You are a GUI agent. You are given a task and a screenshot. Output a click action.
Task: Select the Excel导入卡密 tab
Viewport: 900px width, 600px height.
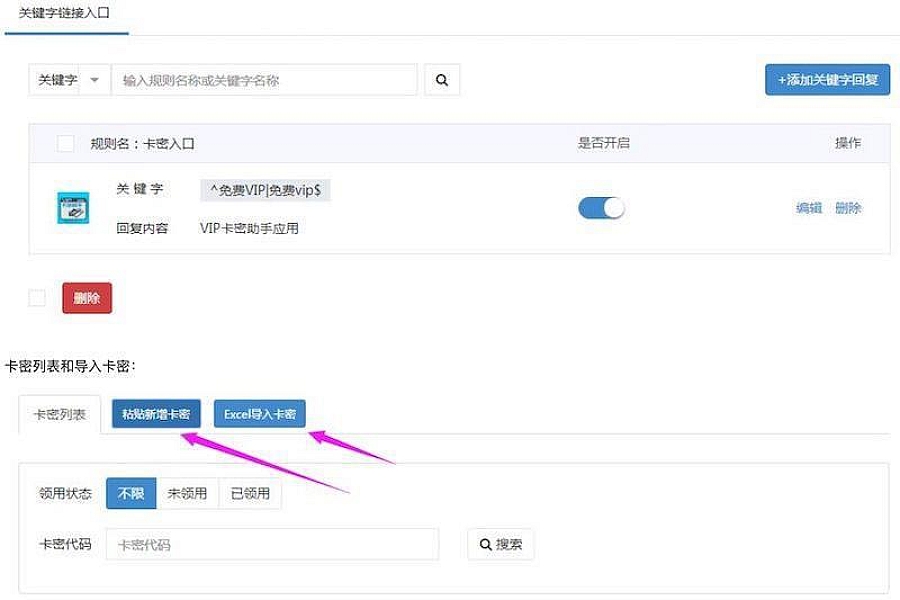click(x=259, y=414)
